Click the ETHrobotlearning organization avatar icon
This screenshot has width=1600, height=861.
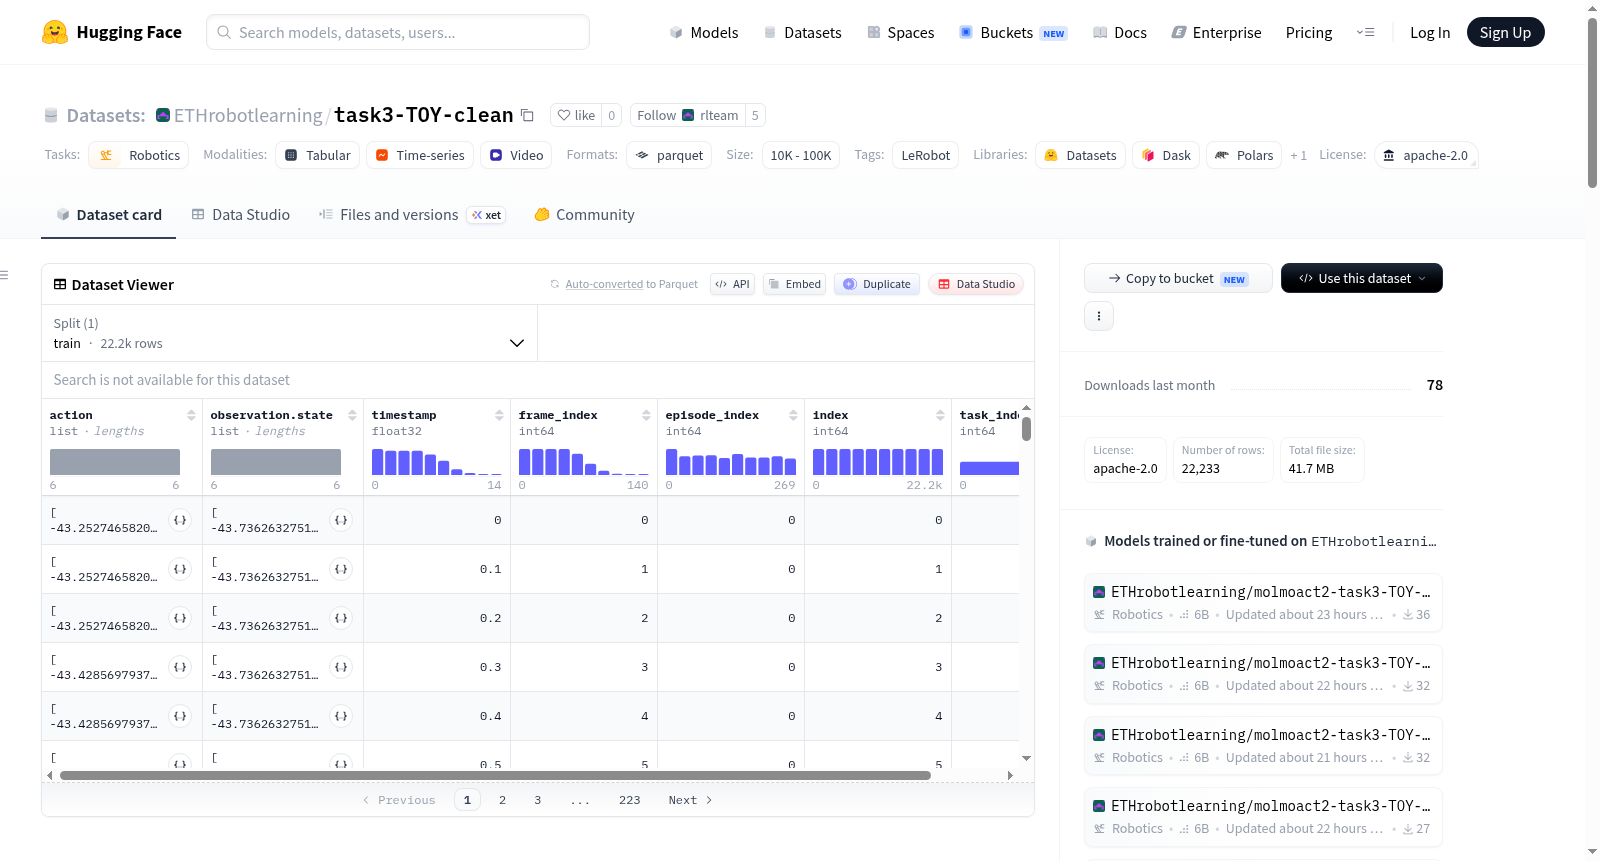[163, 115]
